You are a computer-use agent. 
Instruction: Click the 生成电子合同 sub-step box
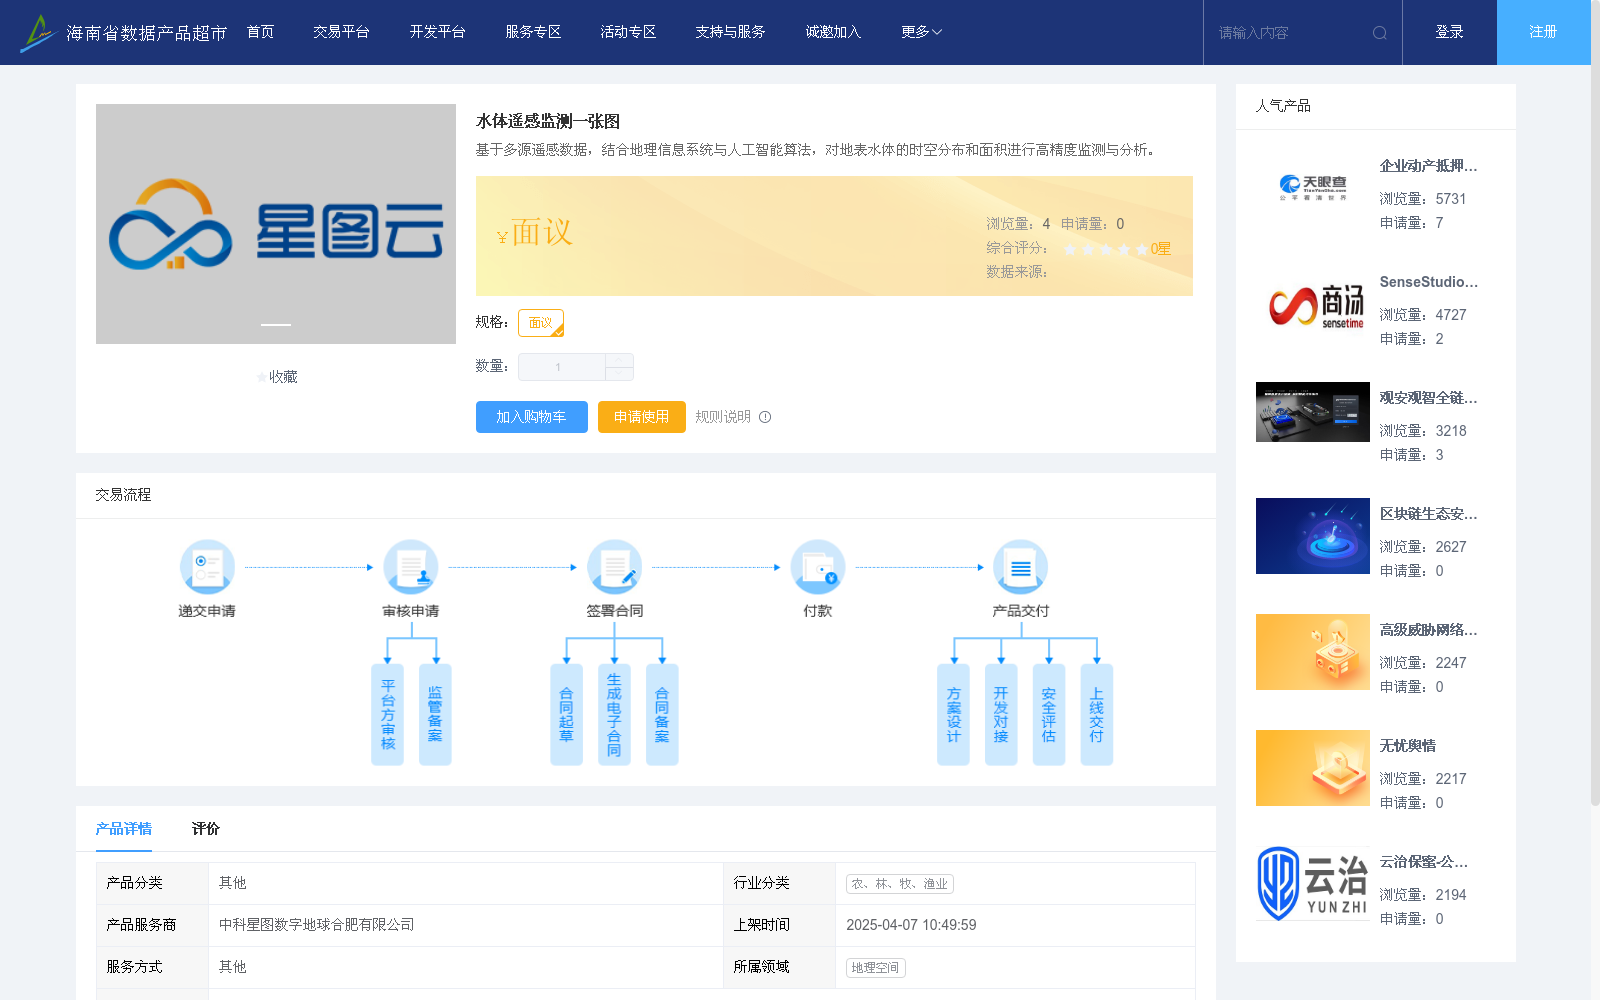(614, 714)
